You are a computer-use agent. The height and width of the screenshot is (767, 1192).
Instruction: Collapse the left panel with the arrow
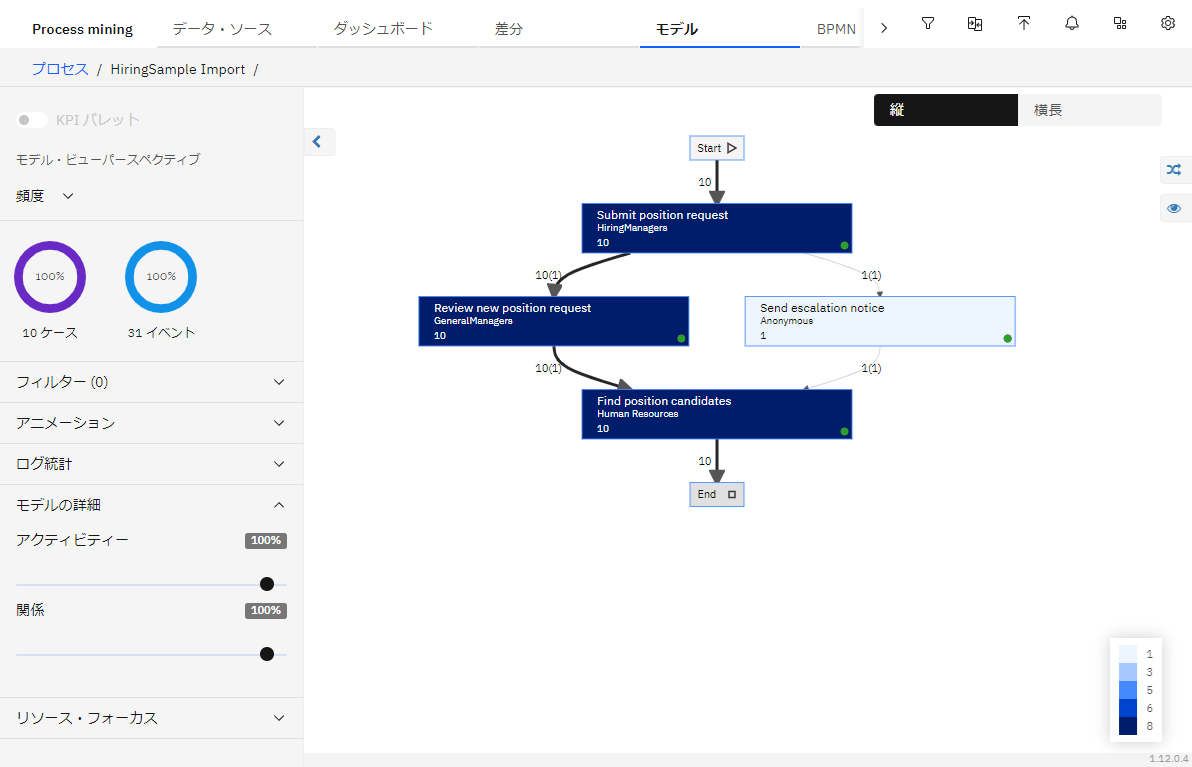(x=318, y=141)
